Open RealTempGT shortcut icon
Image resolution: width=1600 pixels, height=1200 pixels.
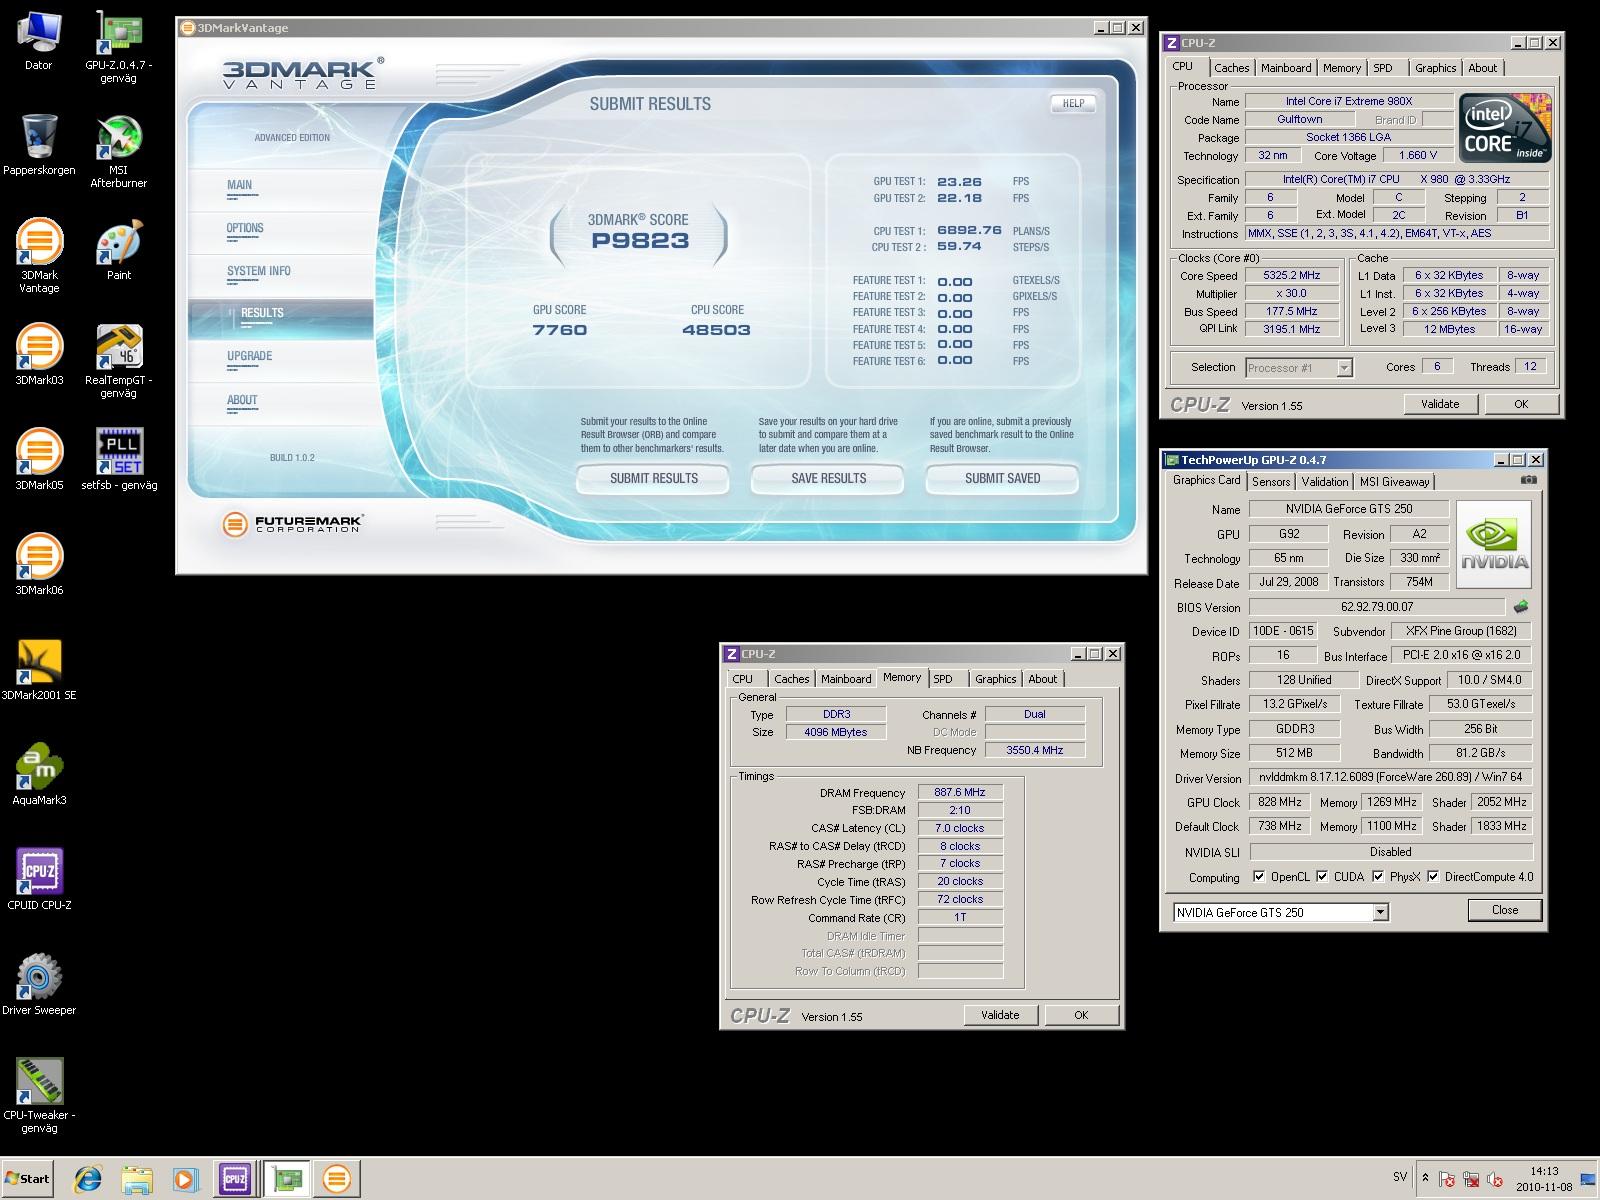click(x=118, y=361)
